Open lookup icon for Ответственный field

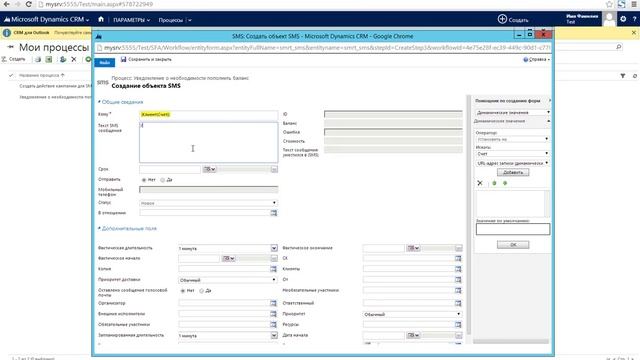[458, 303]
